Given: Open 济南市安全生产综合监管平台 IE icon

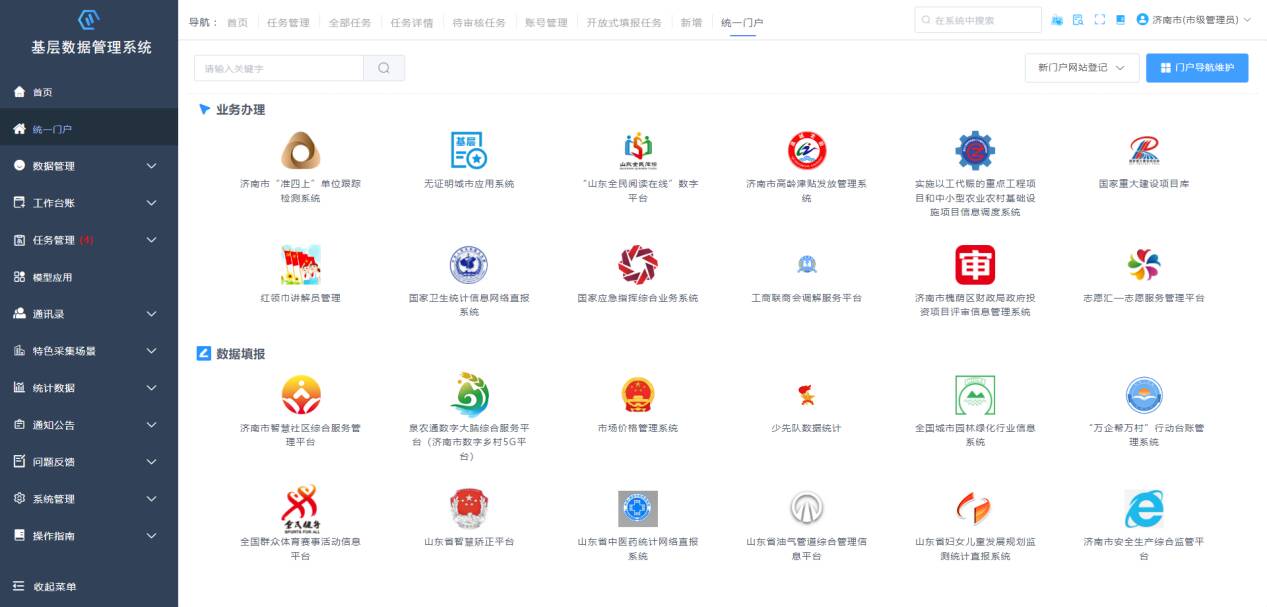Looking at the screenshot, I should (x=1143, y=509).
